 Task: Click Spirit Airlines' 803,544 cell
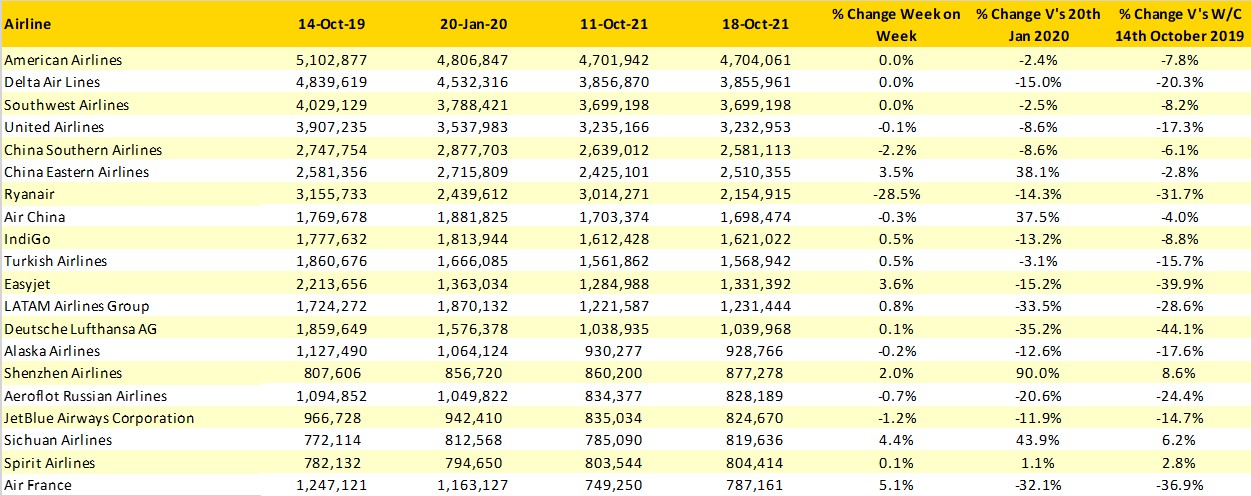615,463
